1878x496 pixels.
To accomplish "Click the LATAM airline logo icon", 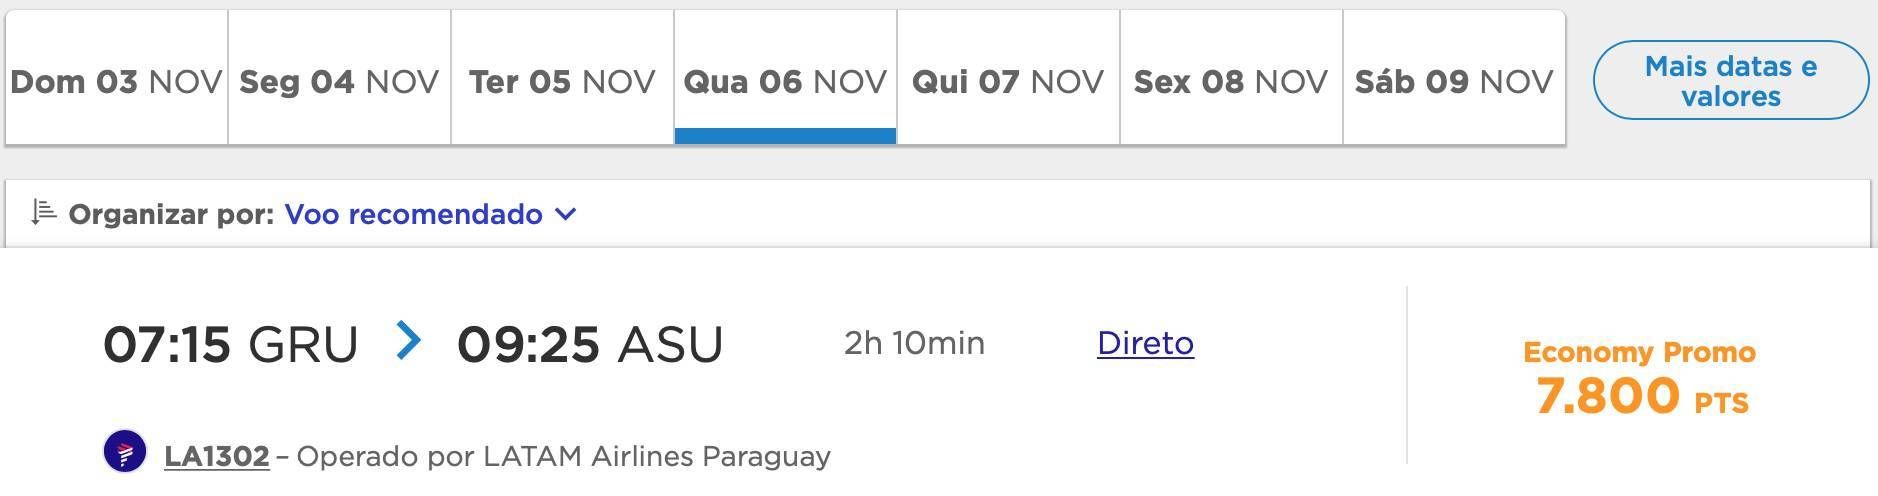I will (125, 451).
